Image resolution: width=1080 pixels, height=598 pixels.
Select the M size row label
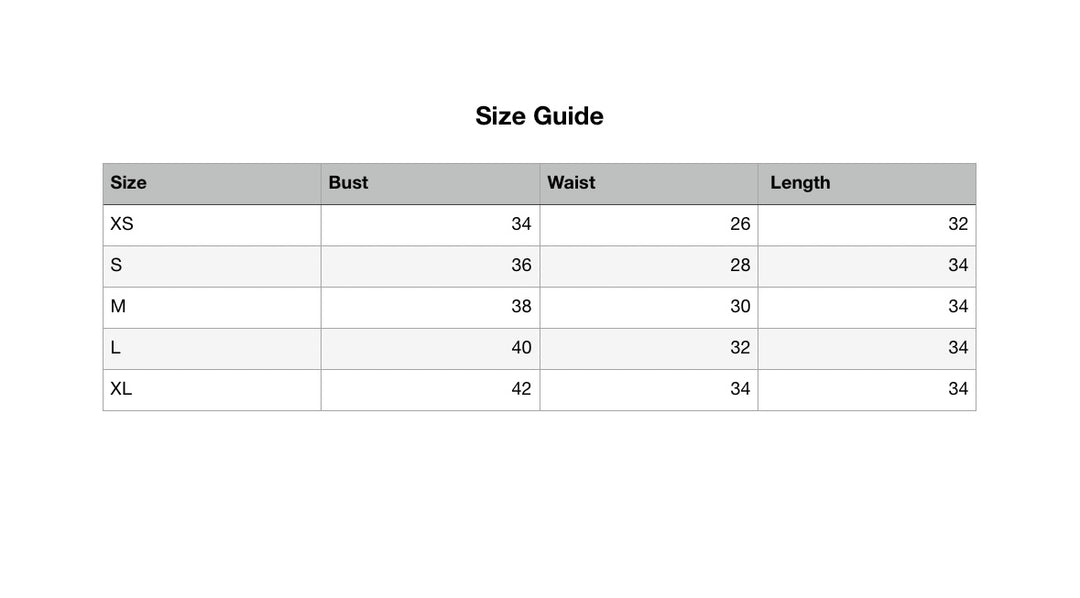click(x=118, y=306)
